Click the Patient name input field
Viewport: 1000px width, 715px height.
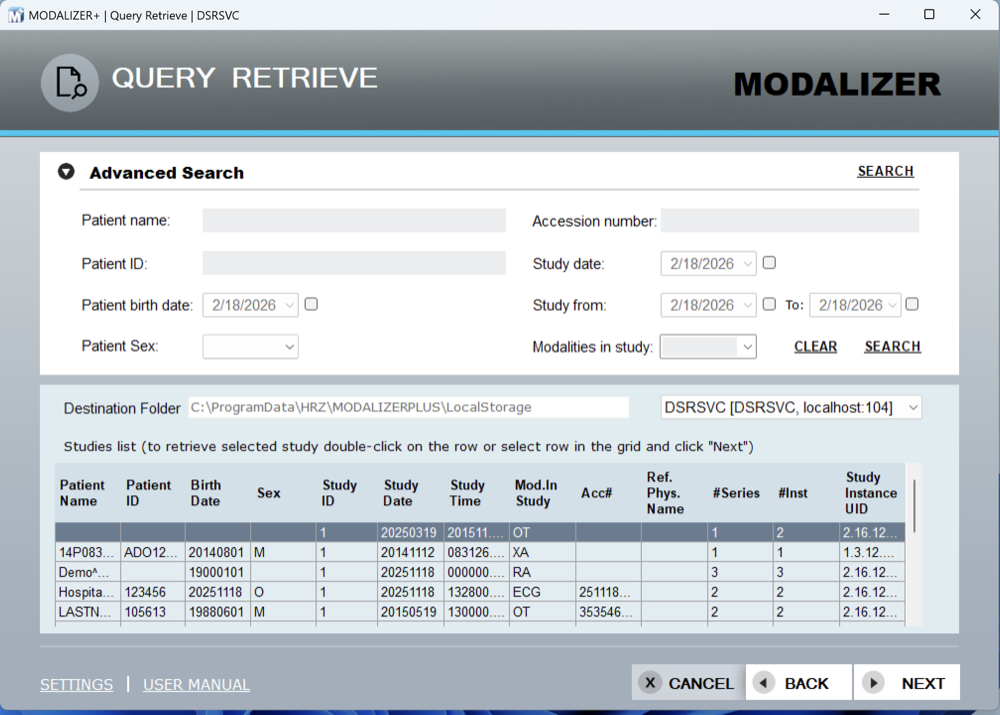(354, 221)
